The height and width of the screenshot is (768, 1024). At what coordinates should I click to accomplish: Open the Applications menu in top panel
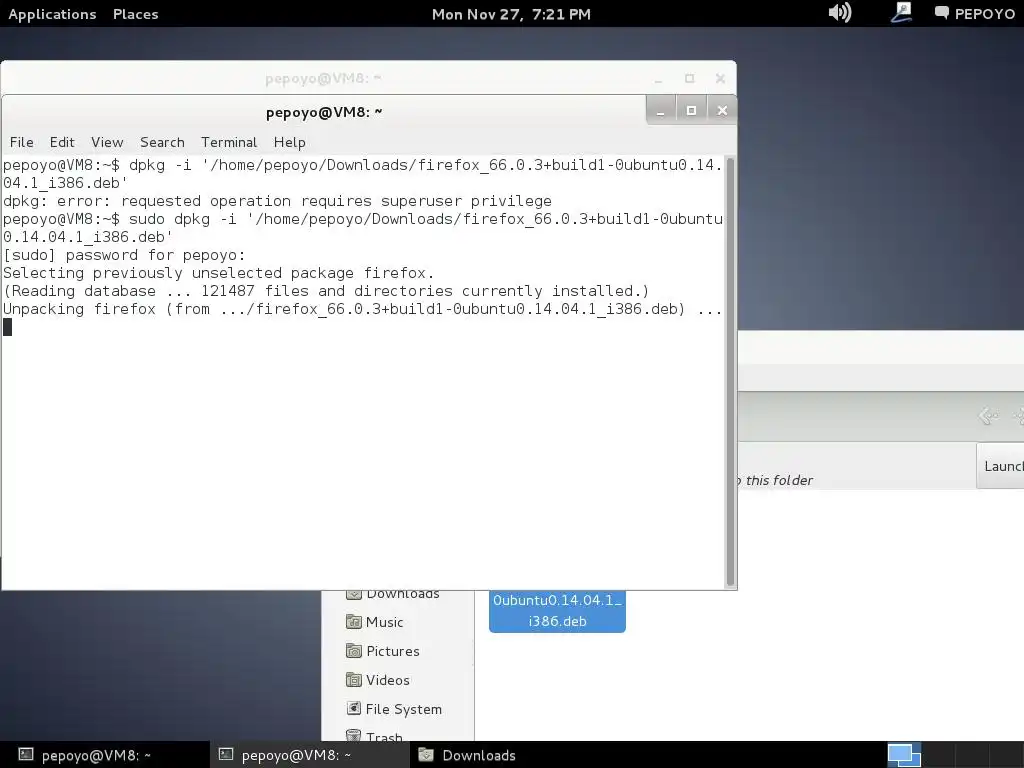52,14
